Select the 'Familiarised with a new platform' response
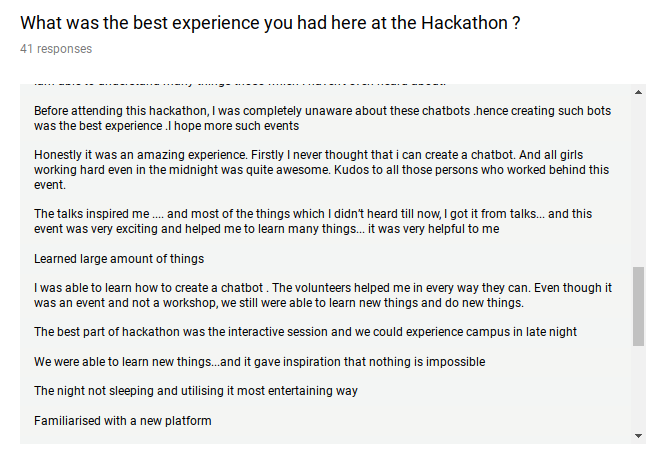The width and height of the screenshot is (662, 468). pos(123,421)
